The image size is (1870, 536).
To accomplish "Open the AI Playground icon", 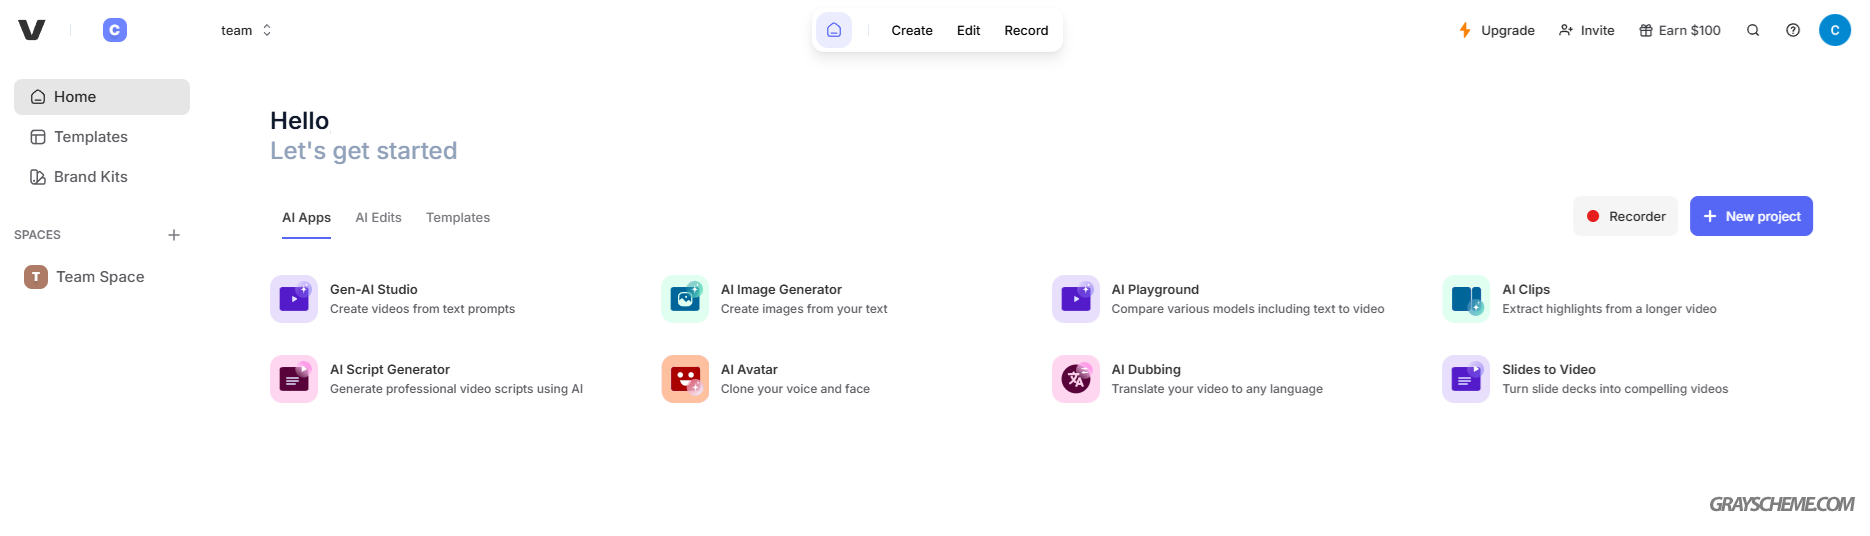I will (x=1076, y=299).
